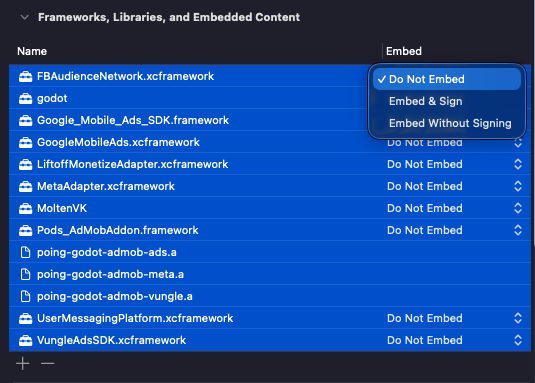Click poing-godot-admob-meta.a file icon
The width and height of the screenshot is (535, 383).
click(26, 274)
